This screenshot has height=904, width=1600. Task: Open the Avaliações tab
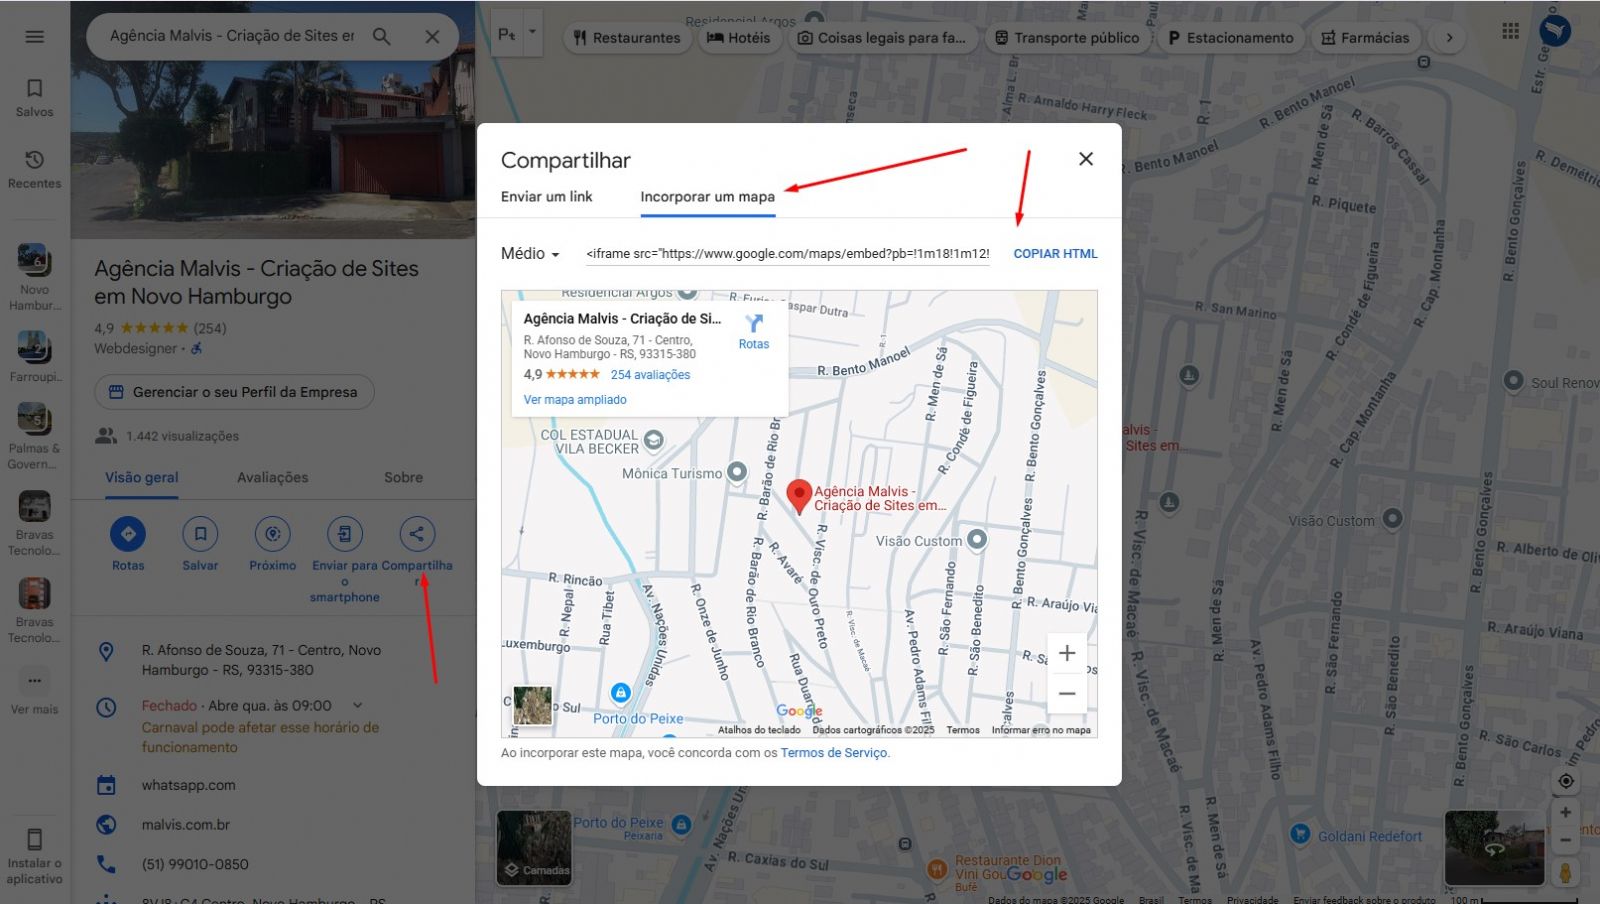(272, 478)
